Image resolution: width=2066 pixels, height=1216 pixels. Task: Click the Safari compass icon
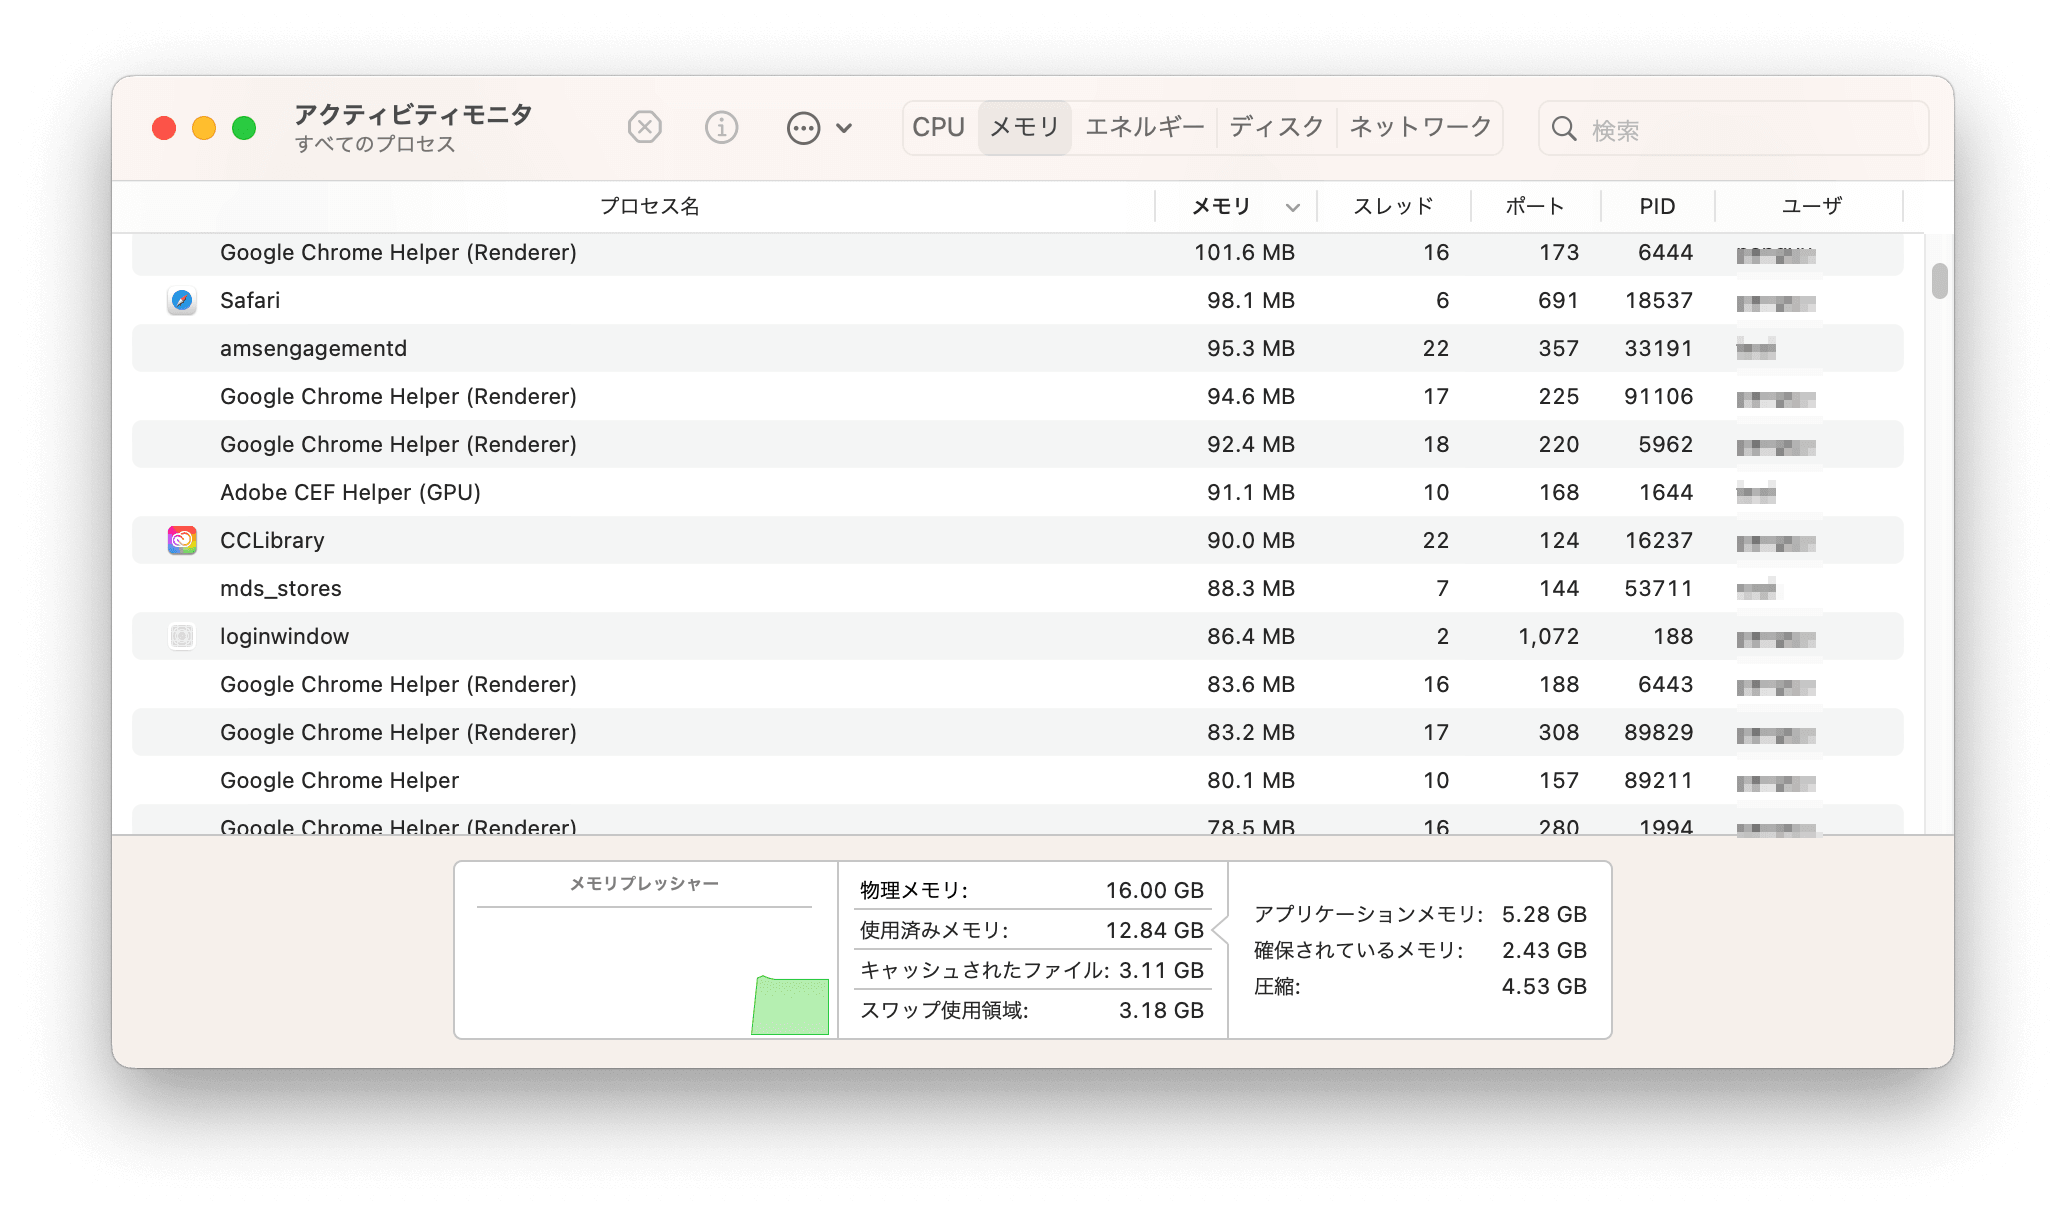182,300
